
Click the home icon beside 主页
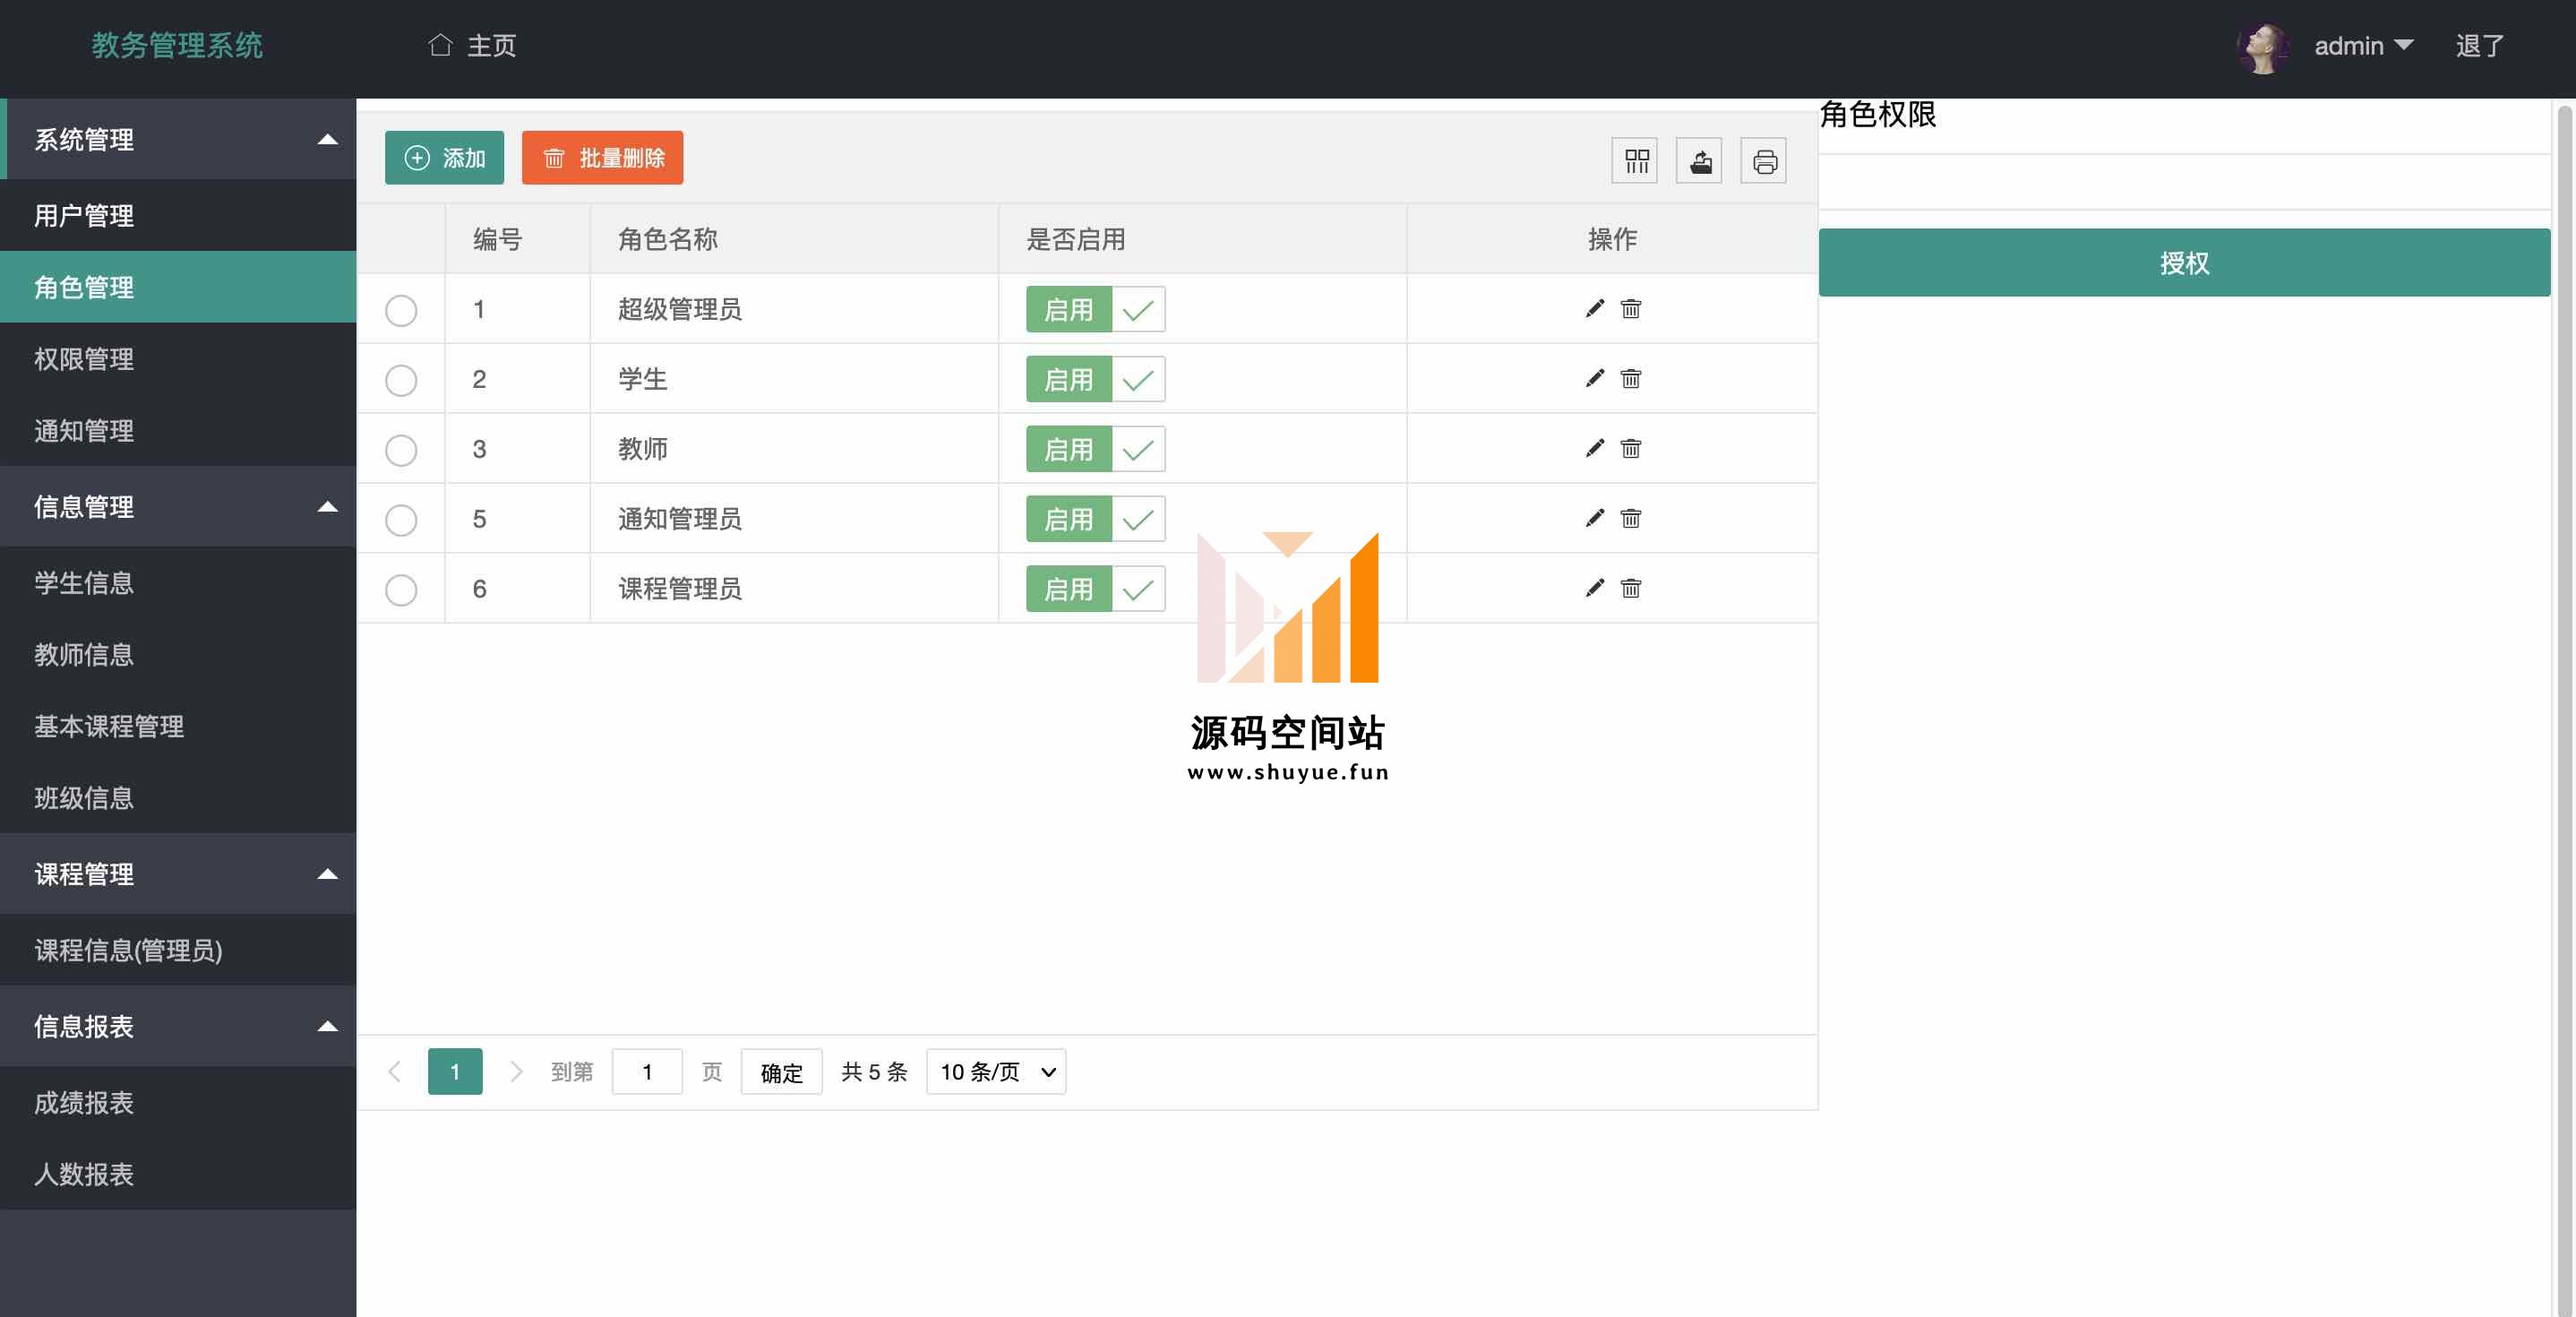[440, 45]
